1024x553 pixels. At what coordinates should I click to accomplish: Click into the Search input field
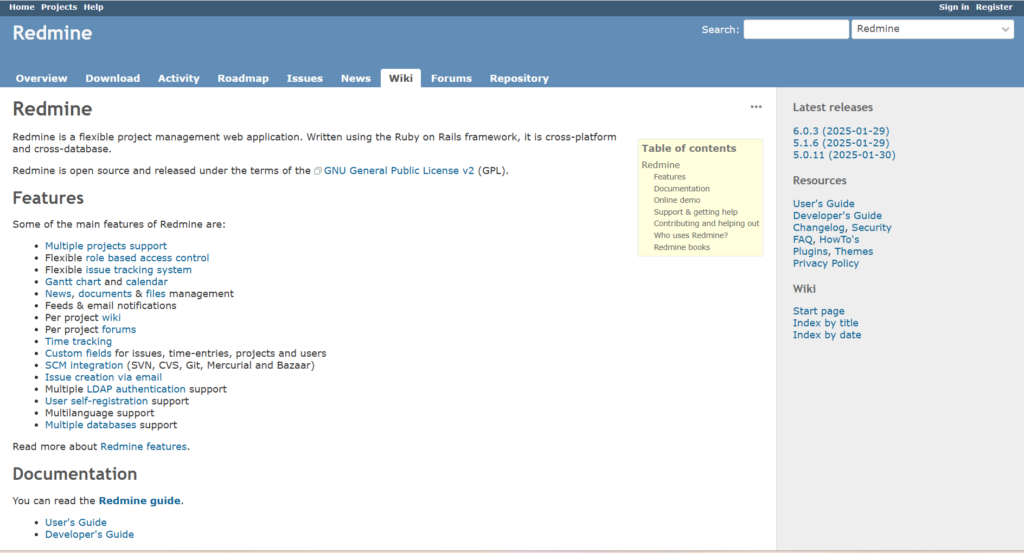pyautogui.click(x=795, y=29)
